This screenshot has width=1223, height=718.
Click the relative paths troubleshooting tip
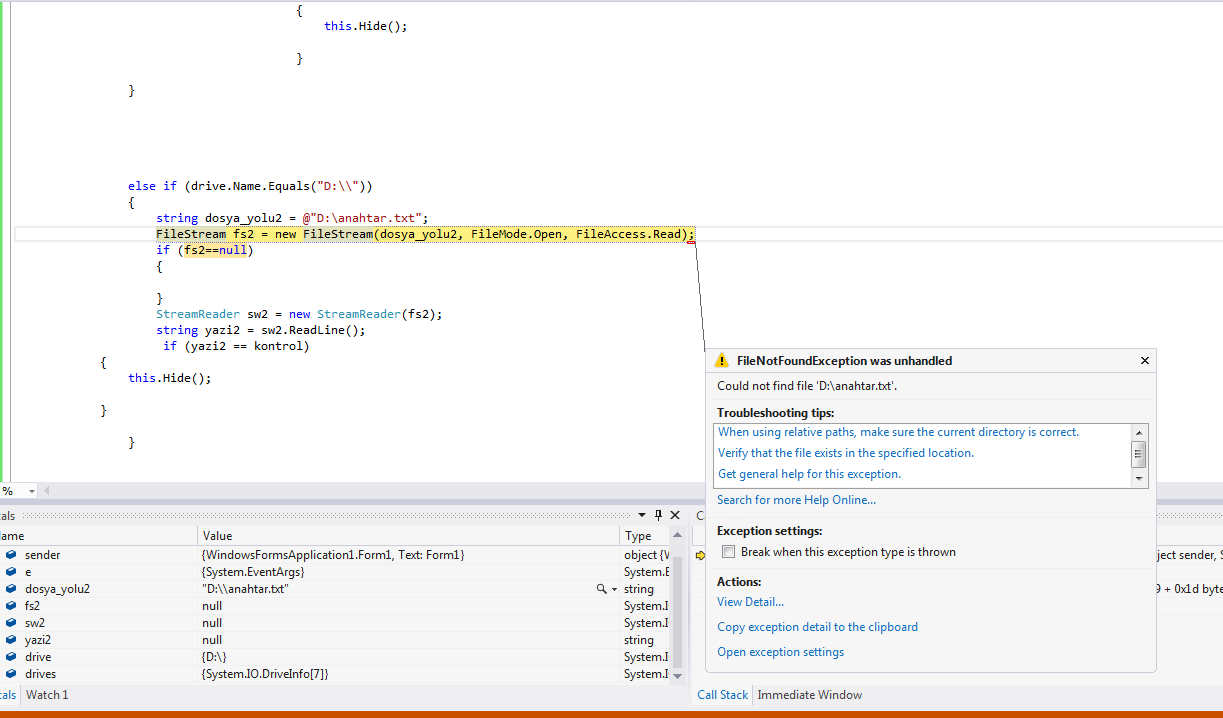[898, 432]
